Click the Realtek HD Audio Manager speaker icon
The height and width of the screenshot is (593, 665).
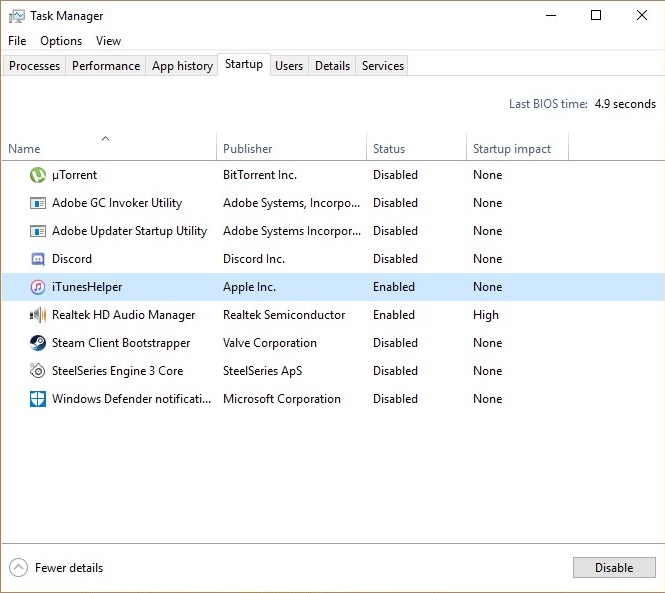(x=38, y=315)
